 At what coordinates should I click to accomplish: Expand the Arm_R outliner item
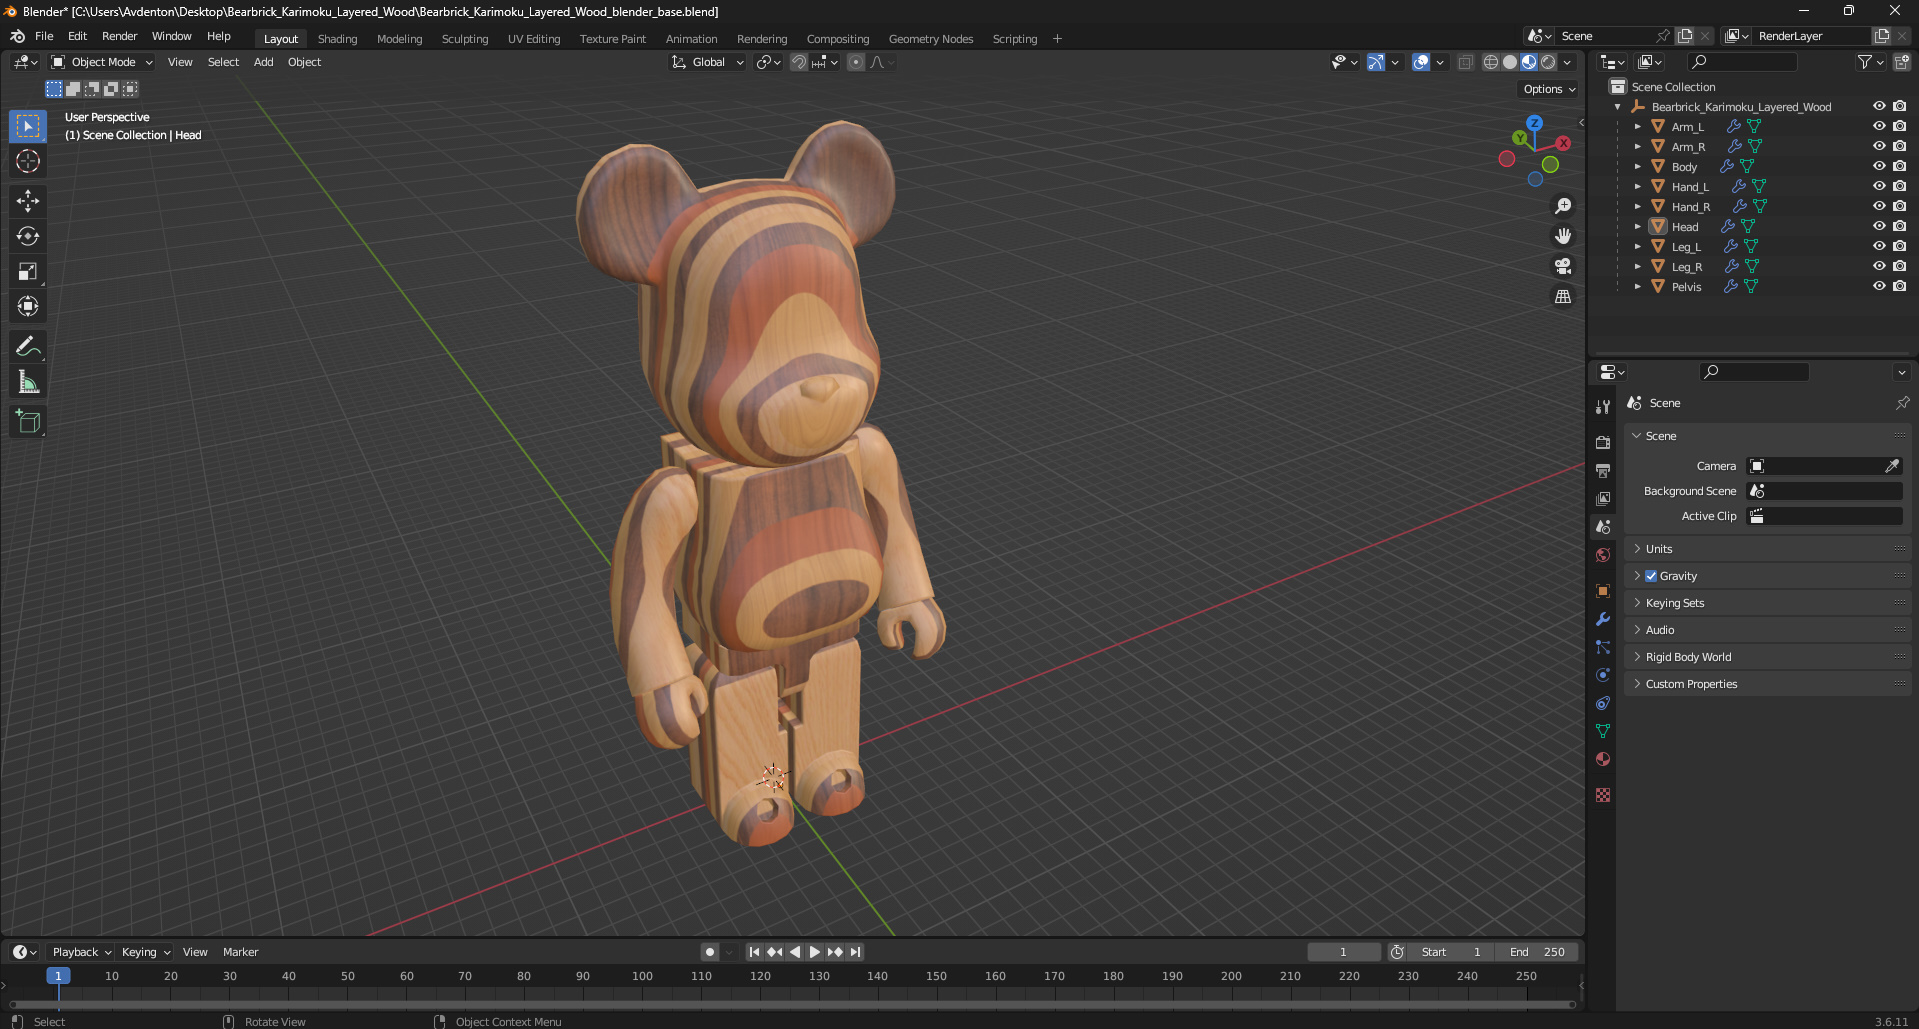1637,146
